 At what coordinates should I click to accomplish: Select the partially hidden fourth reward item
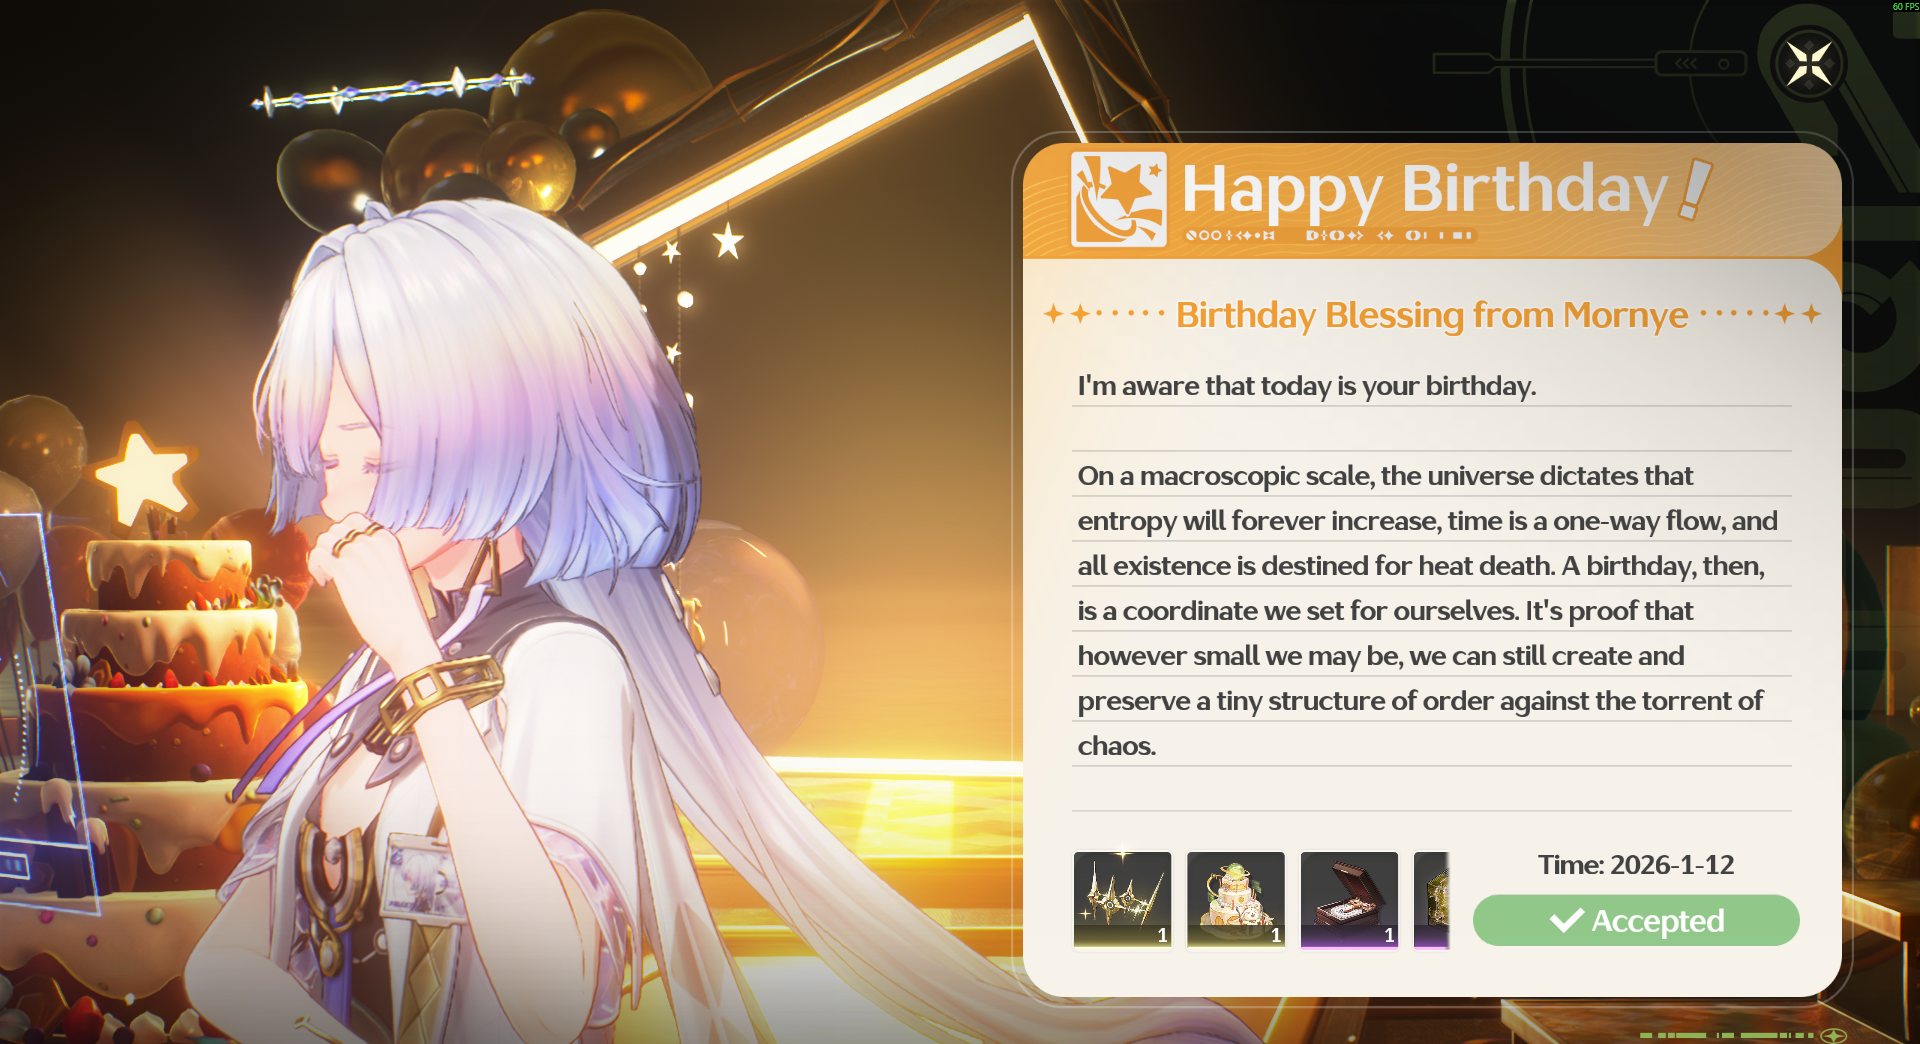click(x=1431, y=899)
